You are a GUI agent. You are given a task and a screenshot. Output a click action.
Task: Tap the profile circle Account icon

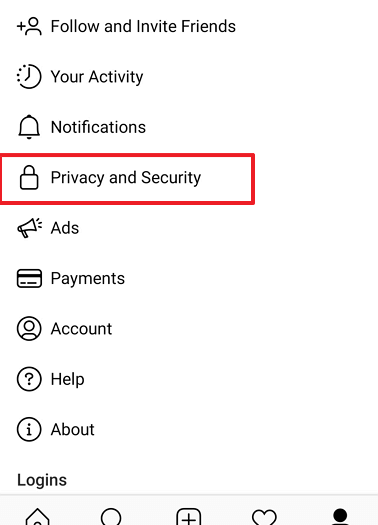pos(29,328)
